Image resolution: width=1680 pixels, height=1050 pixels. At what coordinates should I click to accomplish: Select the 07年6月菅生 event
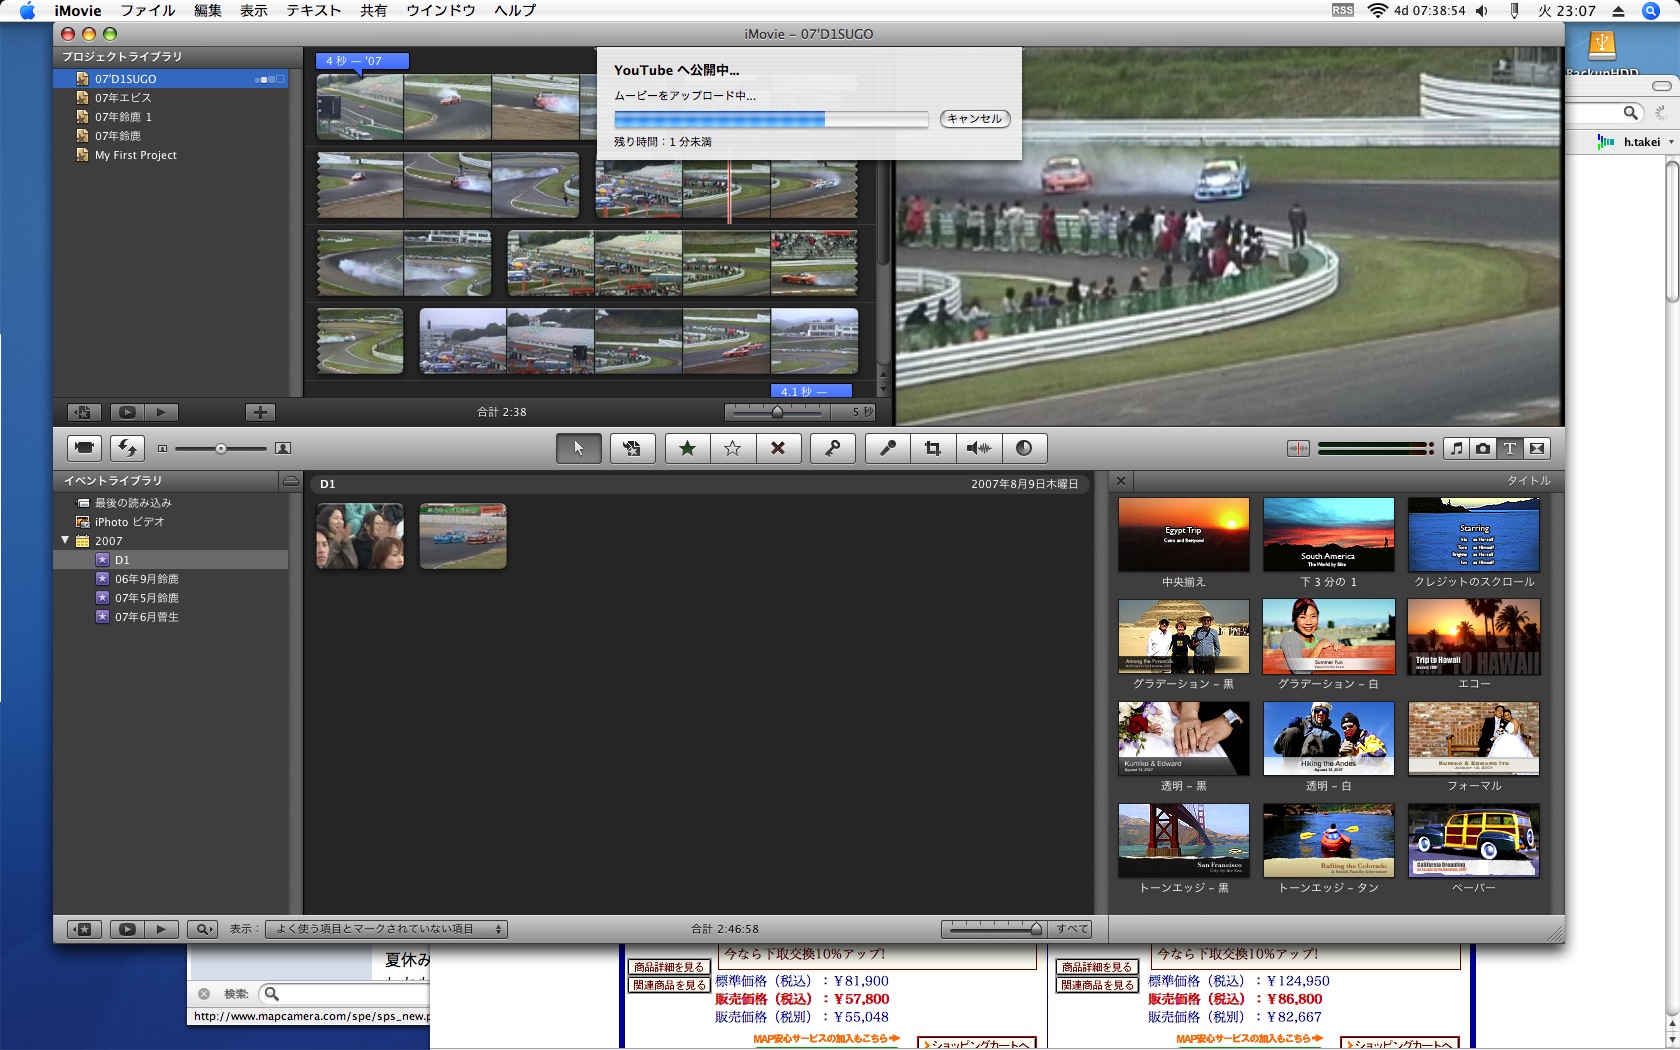pos(170,617)
